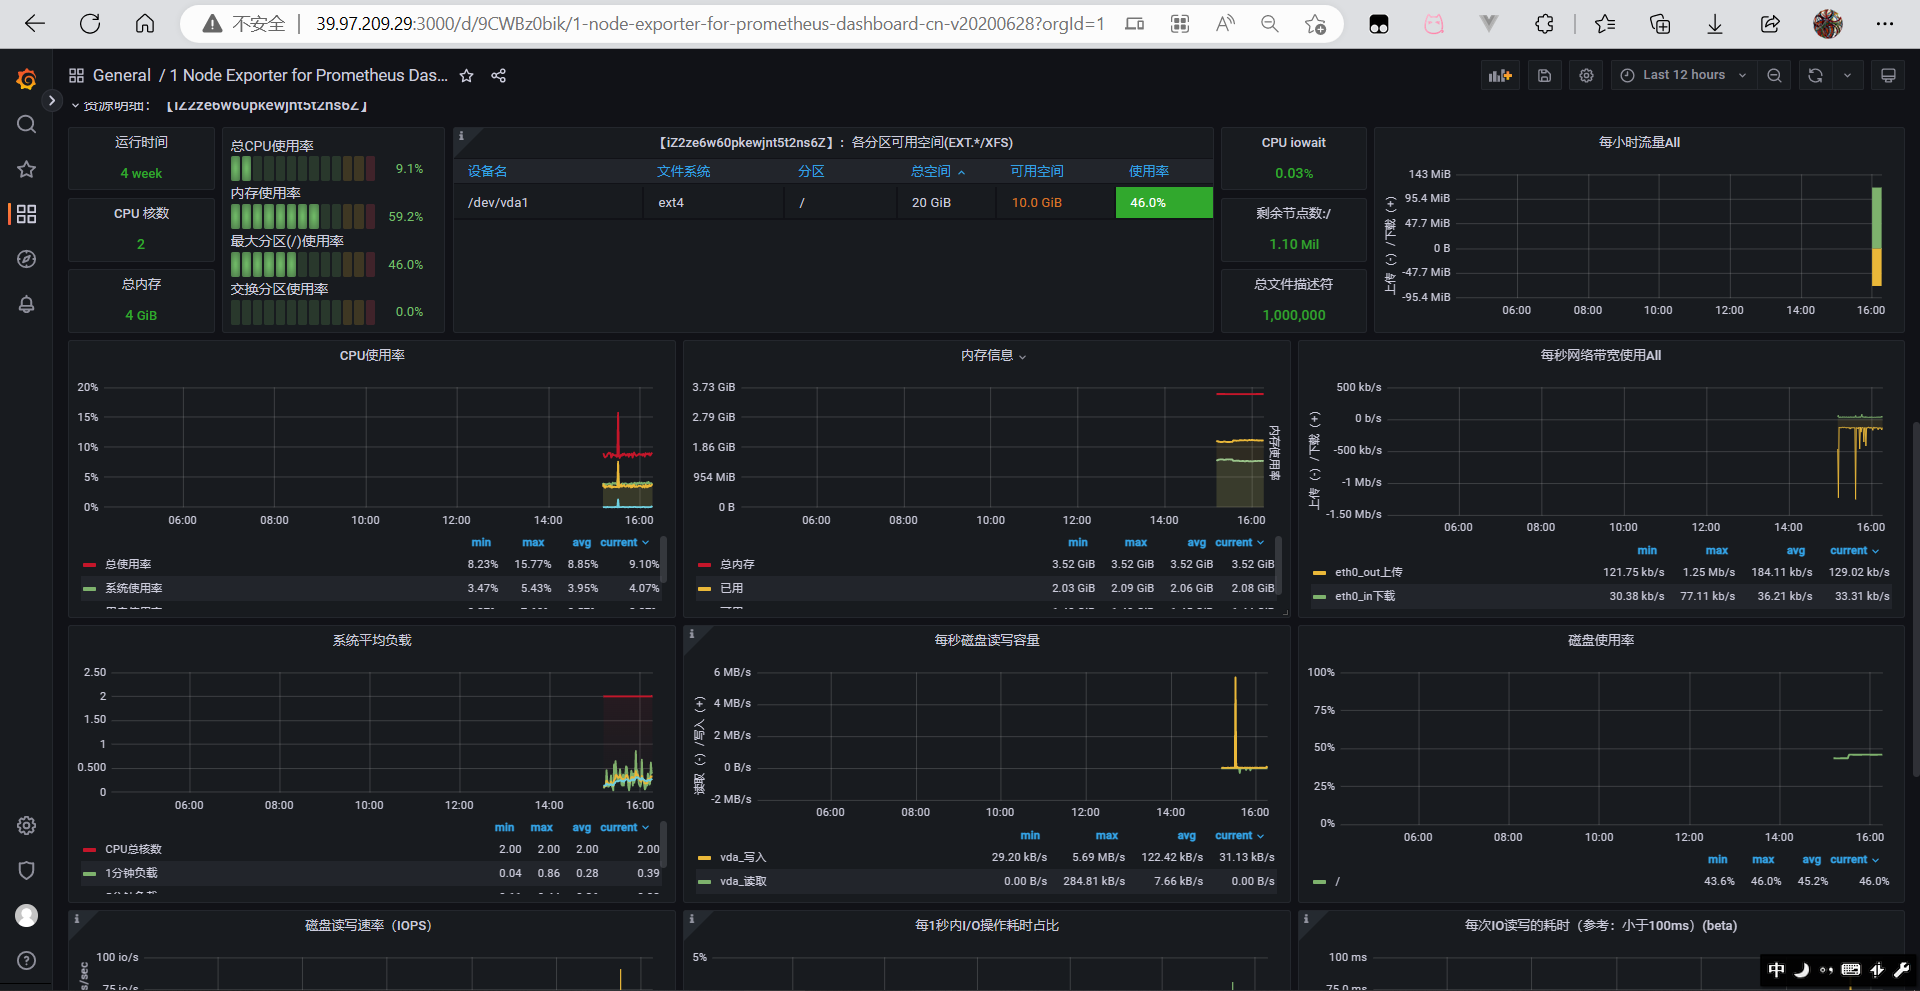This screenshot has height=991, width=1920.
Task: Change color of vda_读取 series swatch
Action: click(704, 882)
